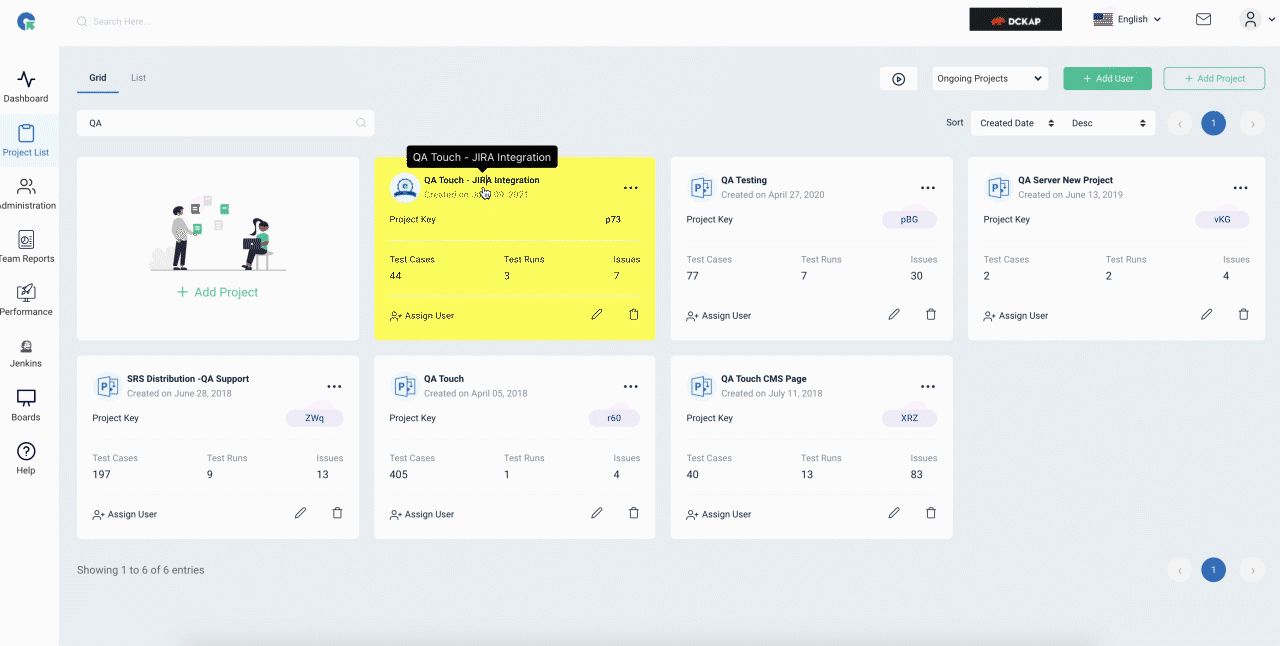Edit the QA Touch project card

click(x=597, y=513)
